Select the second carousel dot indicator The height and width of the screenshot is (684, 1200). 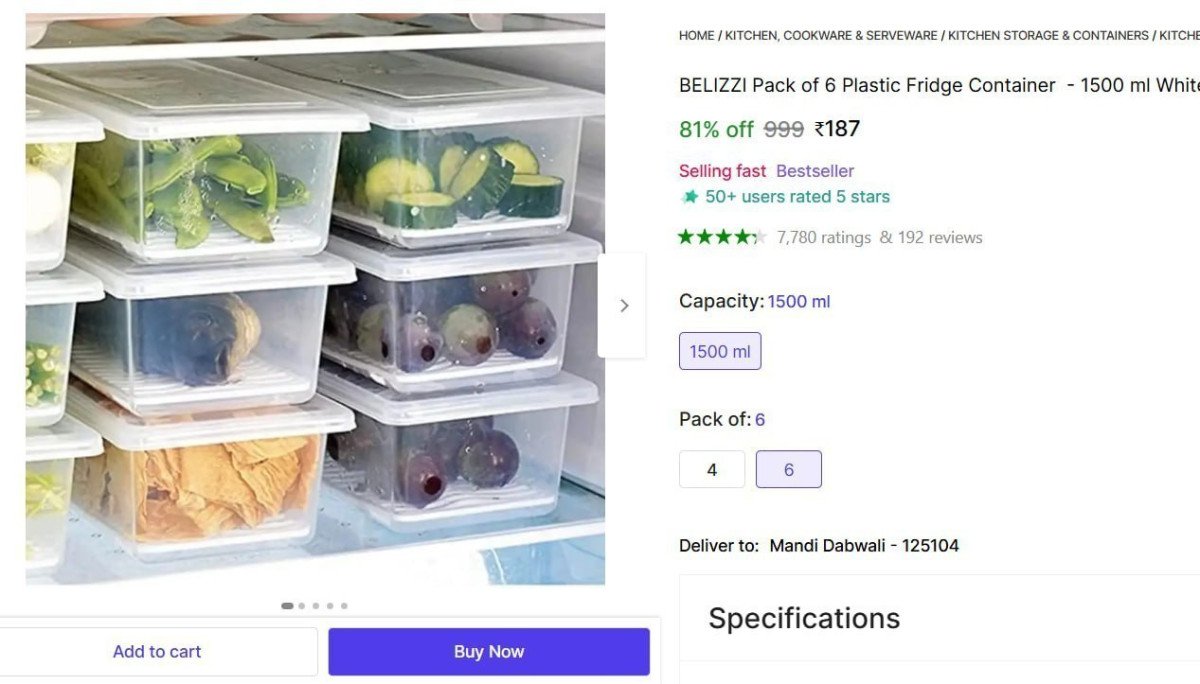pyautogui.click(x=301, y=605)
